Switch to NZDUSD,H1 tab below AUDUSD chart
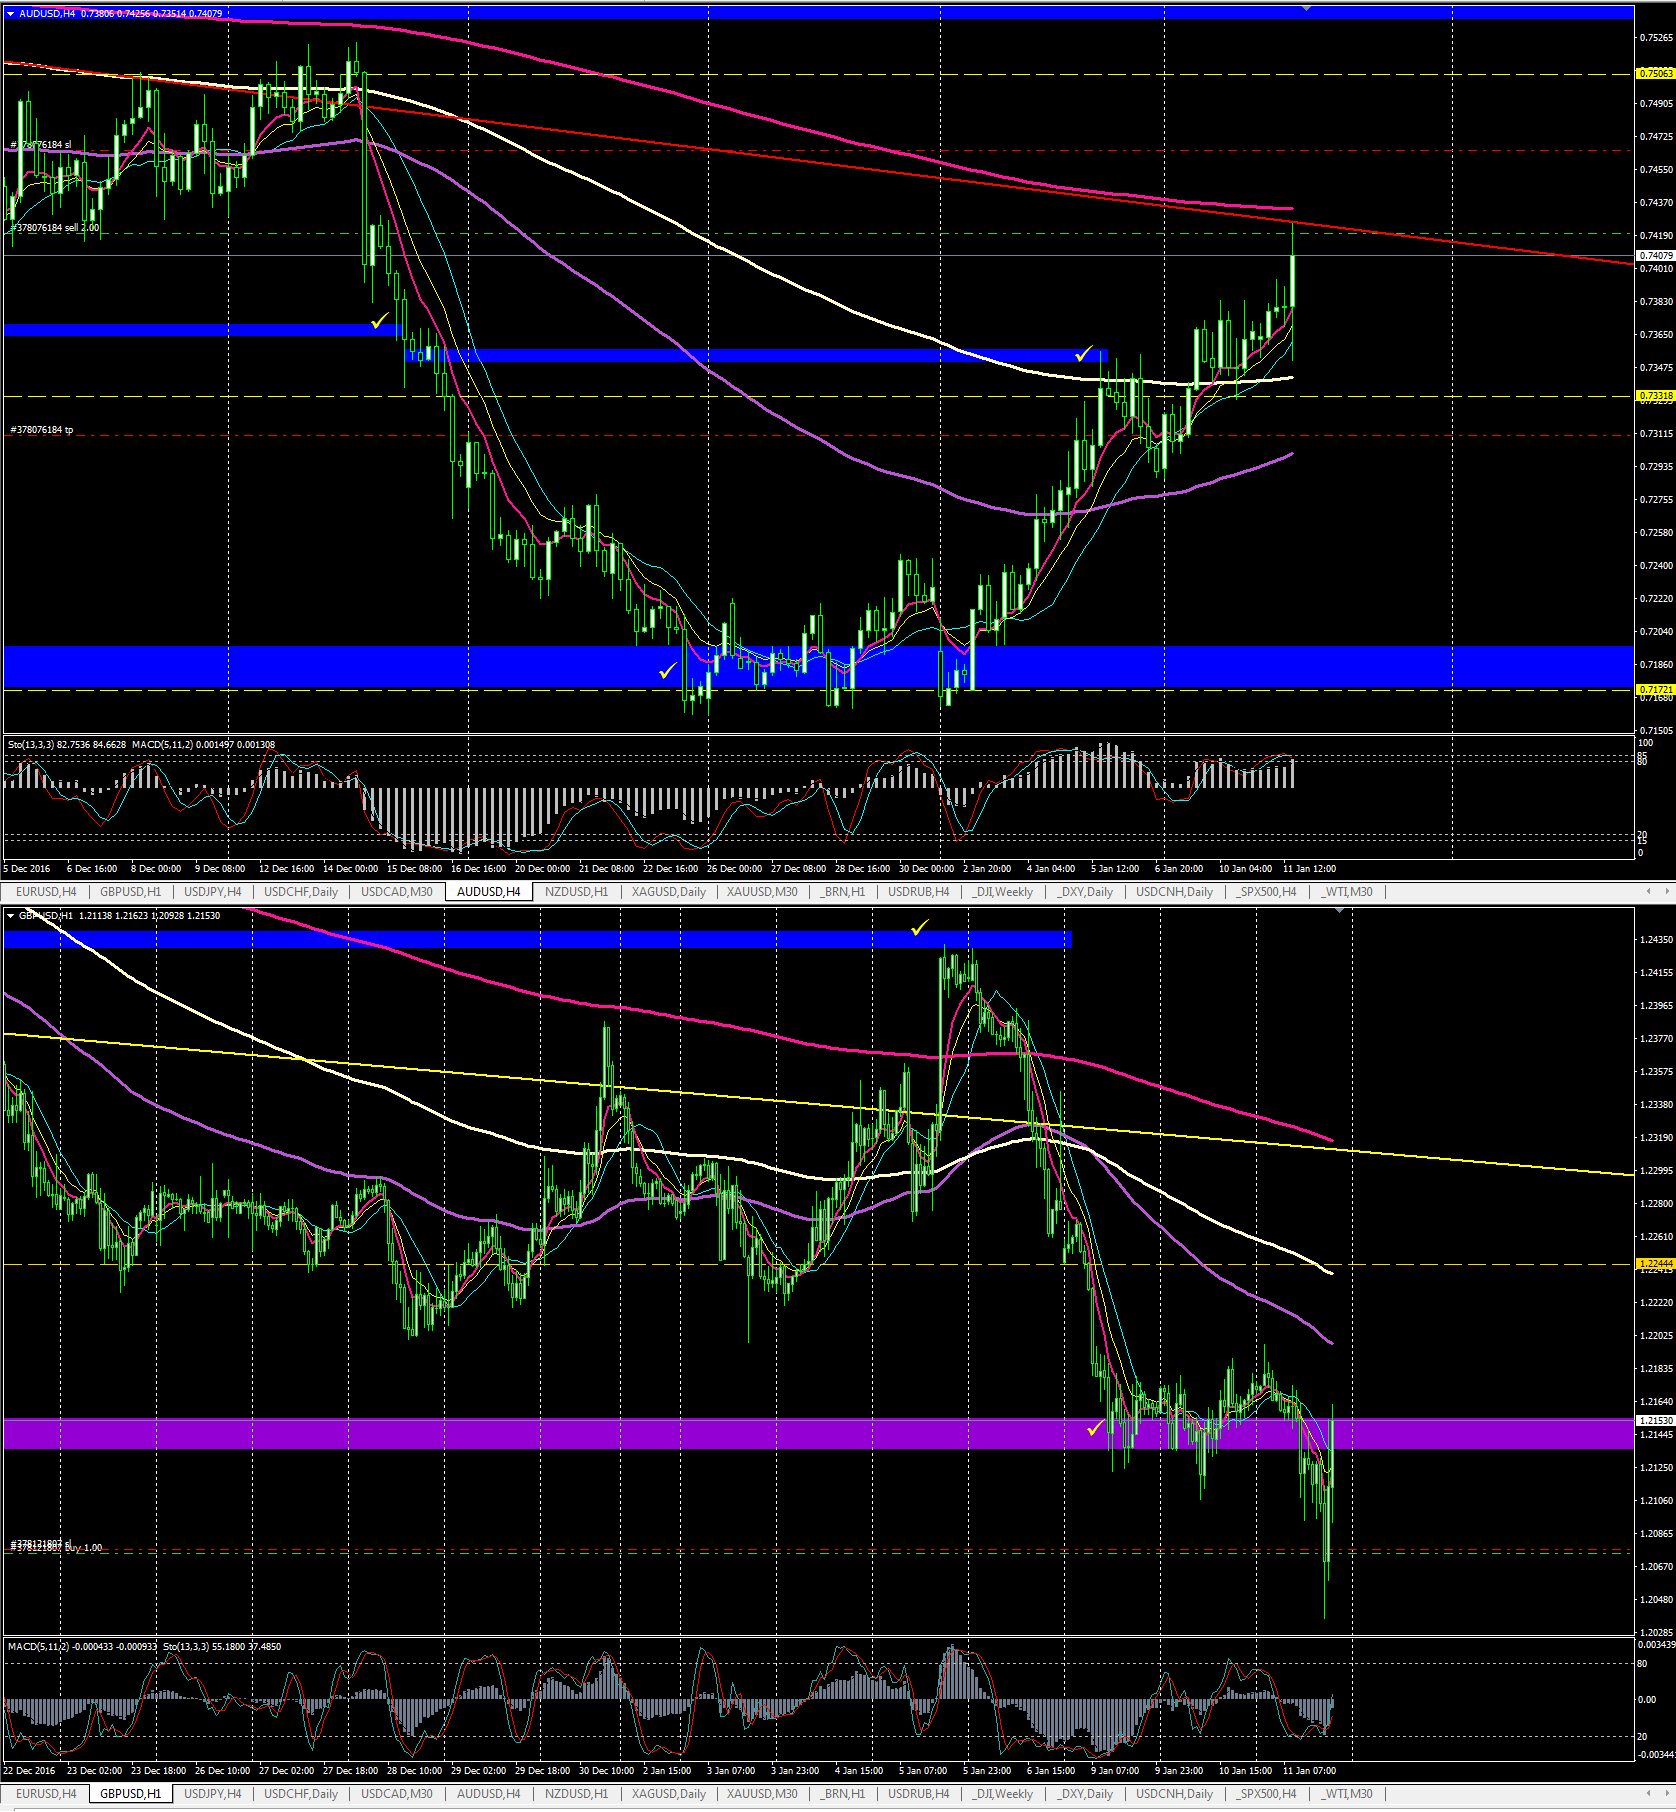 [576, 892]
